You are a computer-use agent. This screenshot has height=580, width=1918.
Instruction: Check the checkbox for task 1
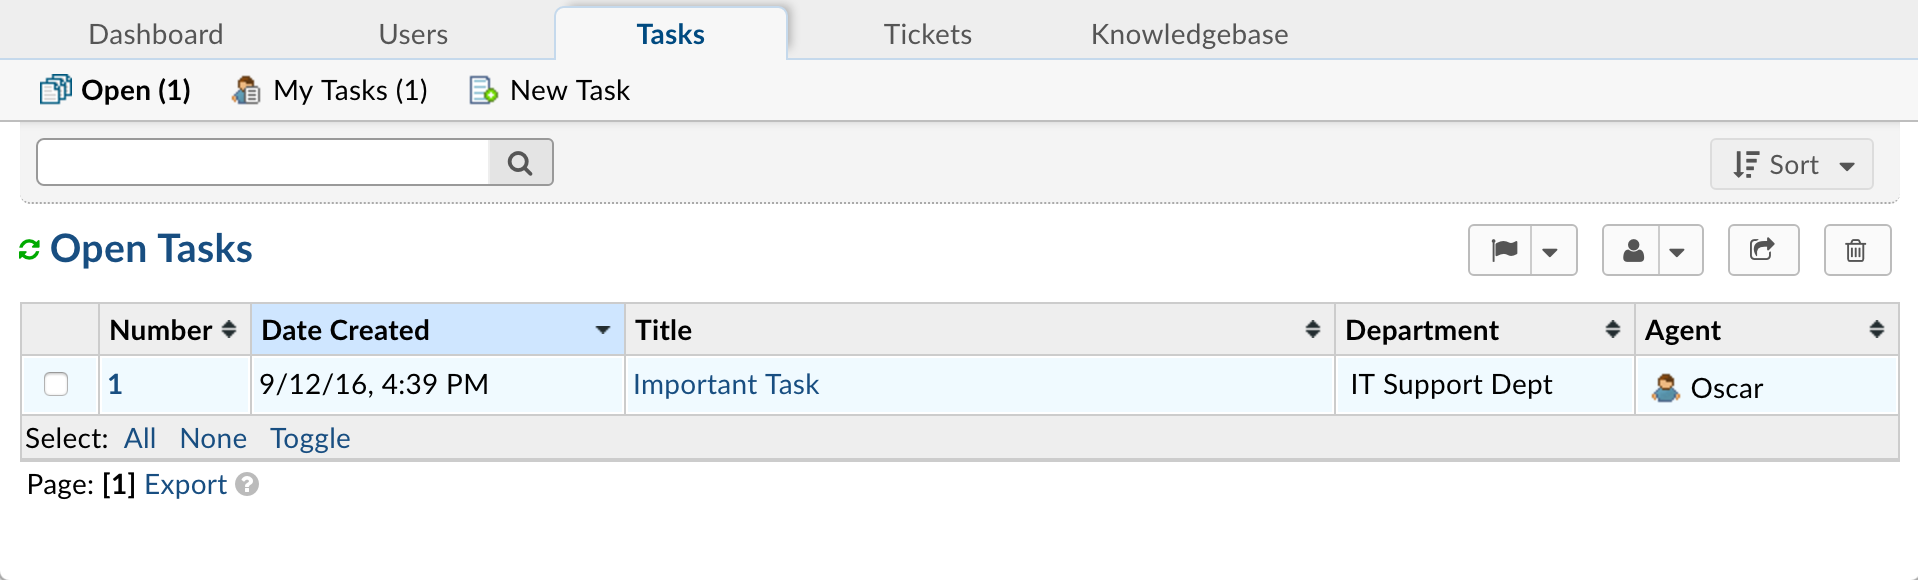57,384
